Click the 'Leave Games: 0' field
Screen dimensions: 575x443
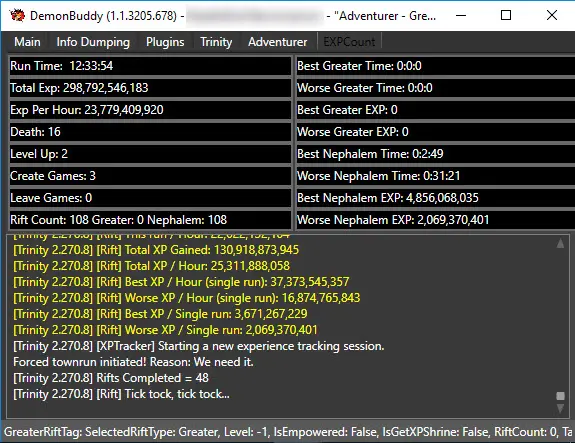150,198
